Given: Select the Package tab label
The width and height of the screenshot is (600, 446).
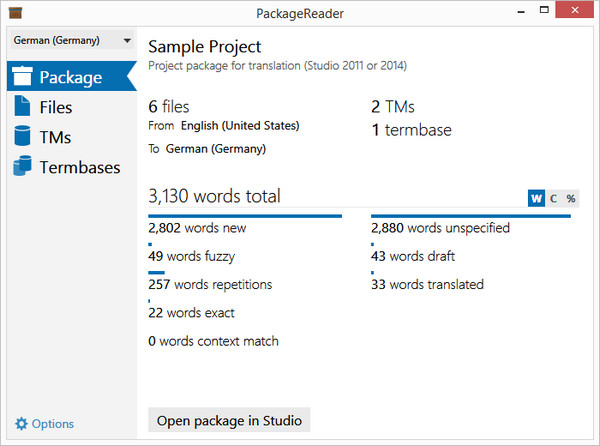Looking at the screenshot, I should pyautogui.click(x=71, y=76).
